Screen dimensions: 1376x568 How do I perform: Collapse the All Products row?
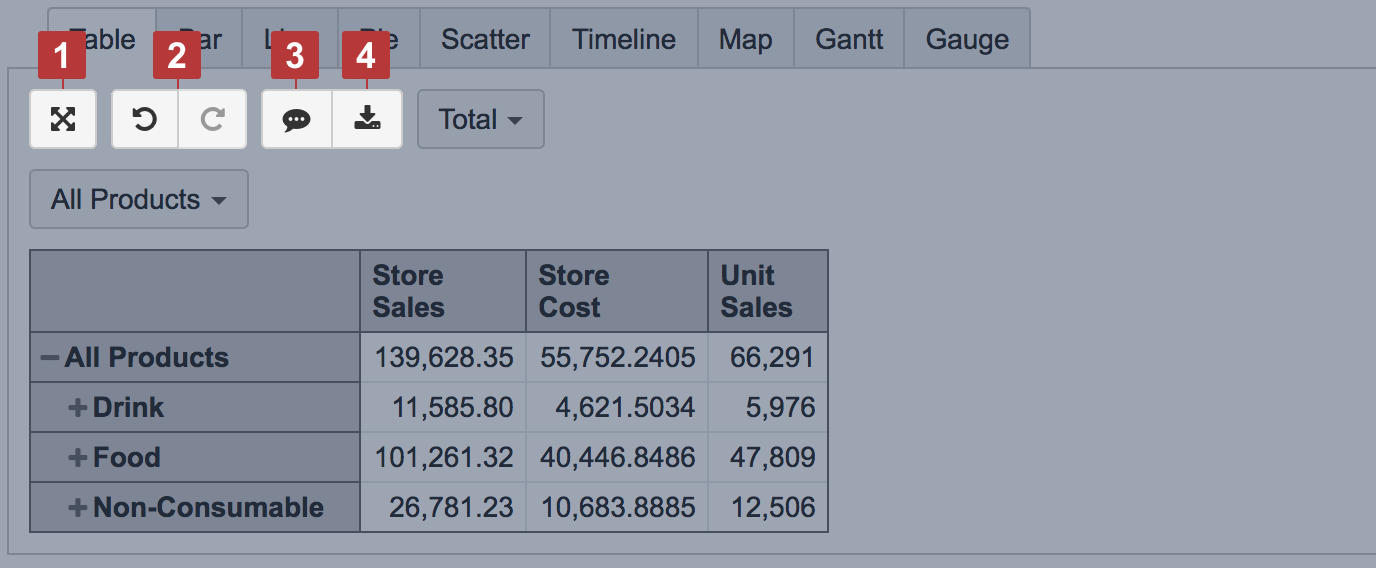[50, 358]
